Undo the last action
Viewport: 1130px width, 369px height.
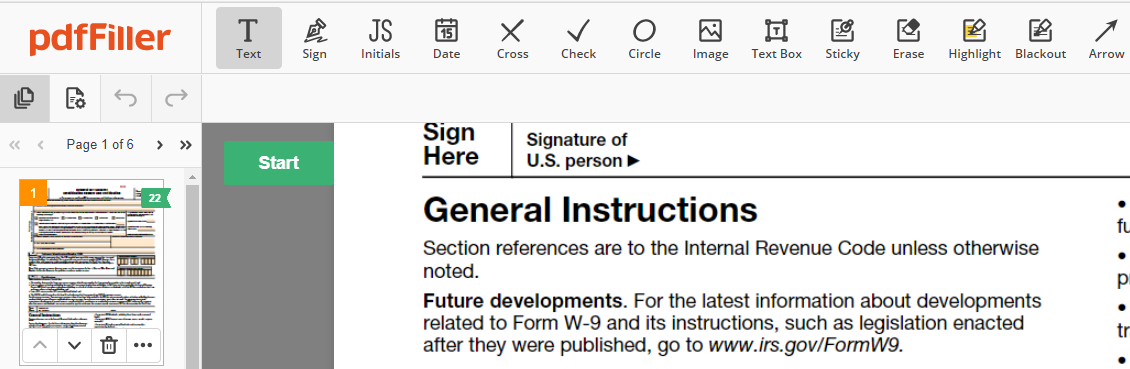pyautogui.click(x=126, y=98)
